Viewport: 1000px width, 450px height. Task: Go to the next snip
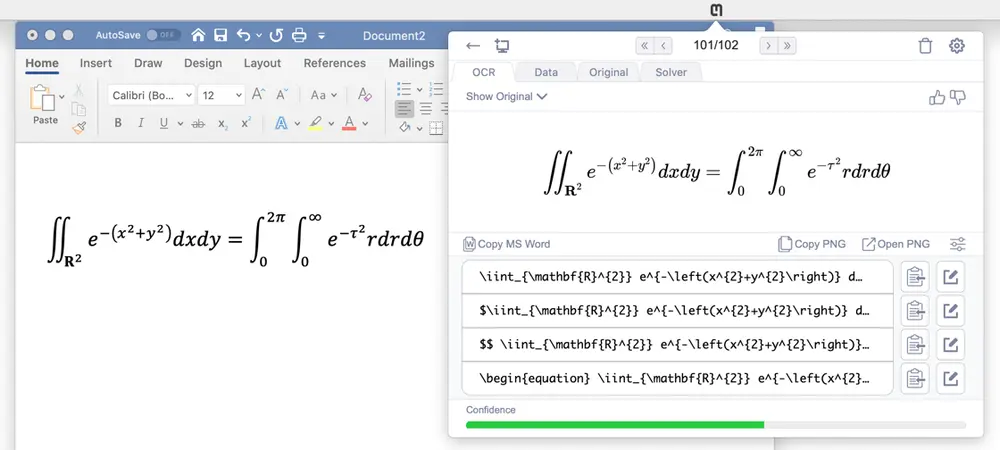(x=768, y=46)
